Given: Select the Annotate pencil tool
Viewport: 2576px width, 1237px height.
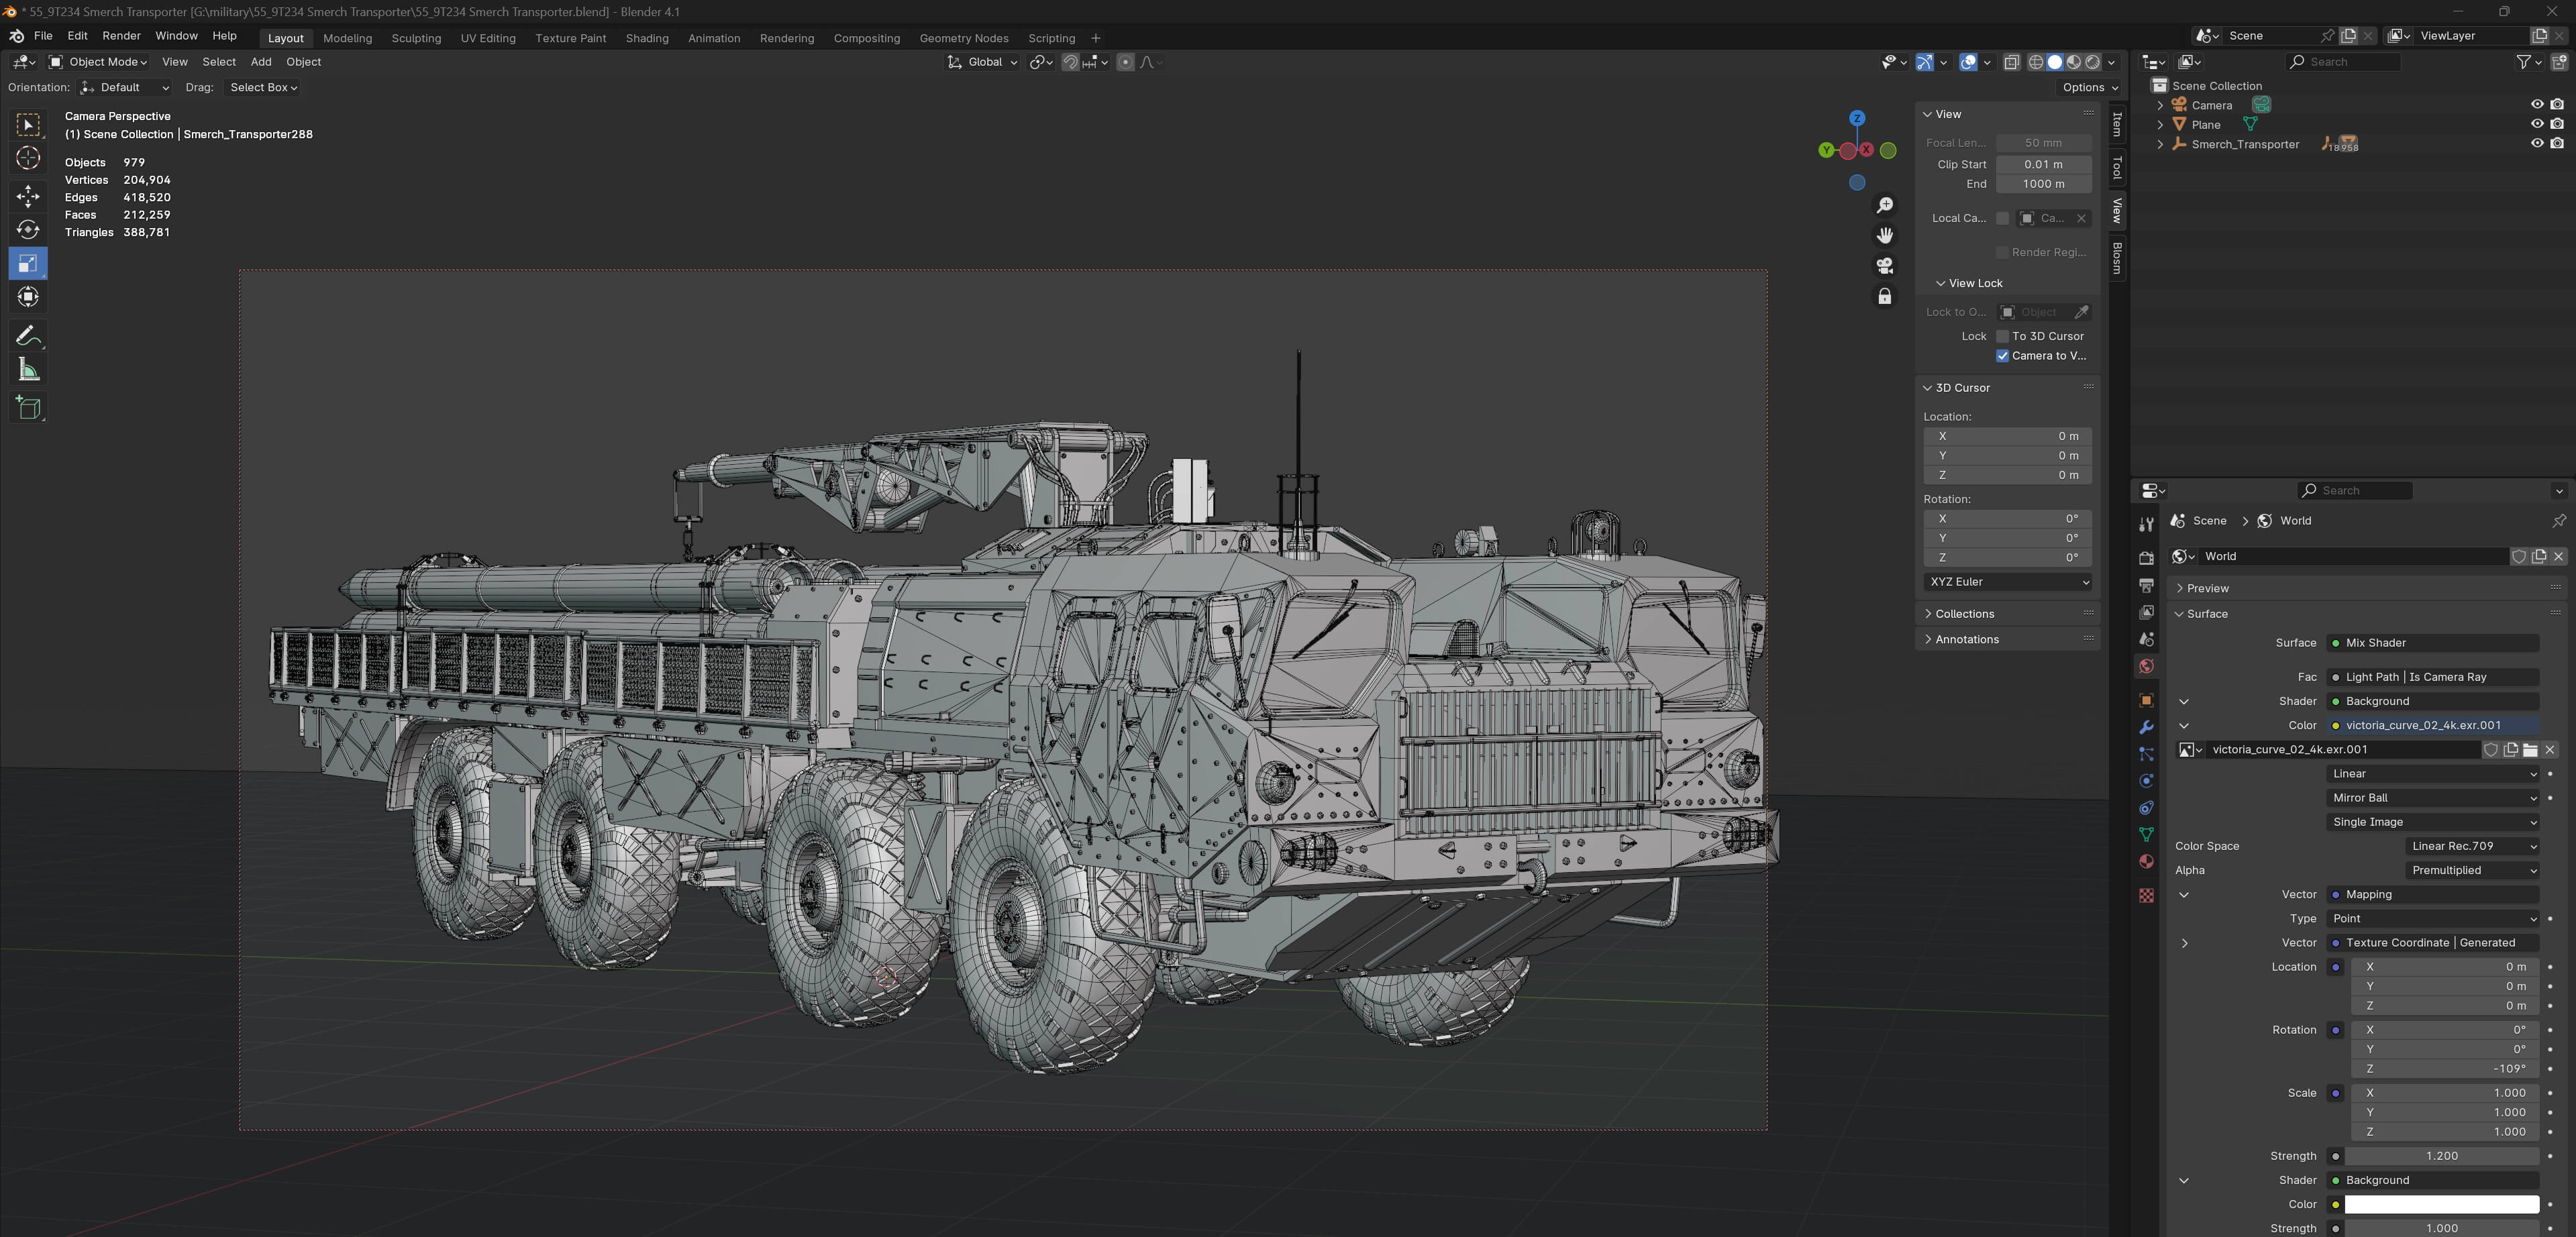Looking at the screenshot, I should click(x=28, y=335).
